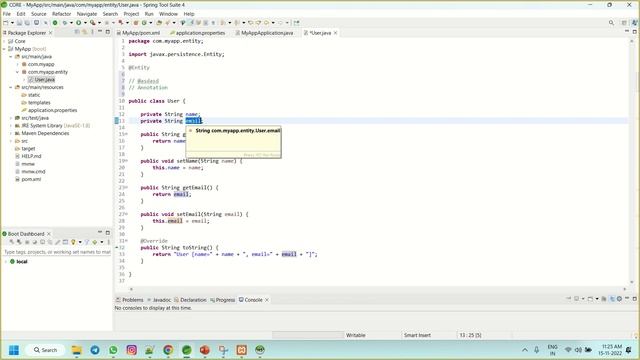The width and height of the screenshot is (640, 360).
Task: Open WhatsApp from the Windows taskbar
Action: pos(113,350)
